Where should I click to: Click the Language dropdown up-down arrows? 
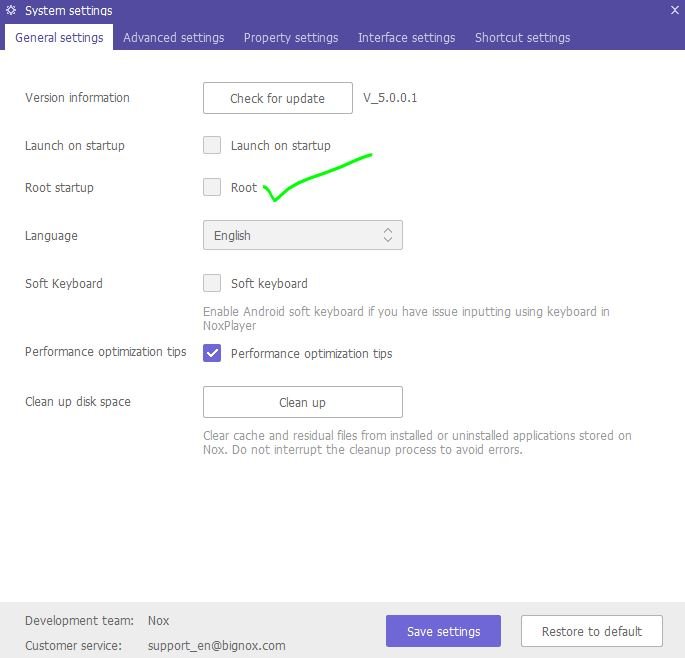coord(387,235)
